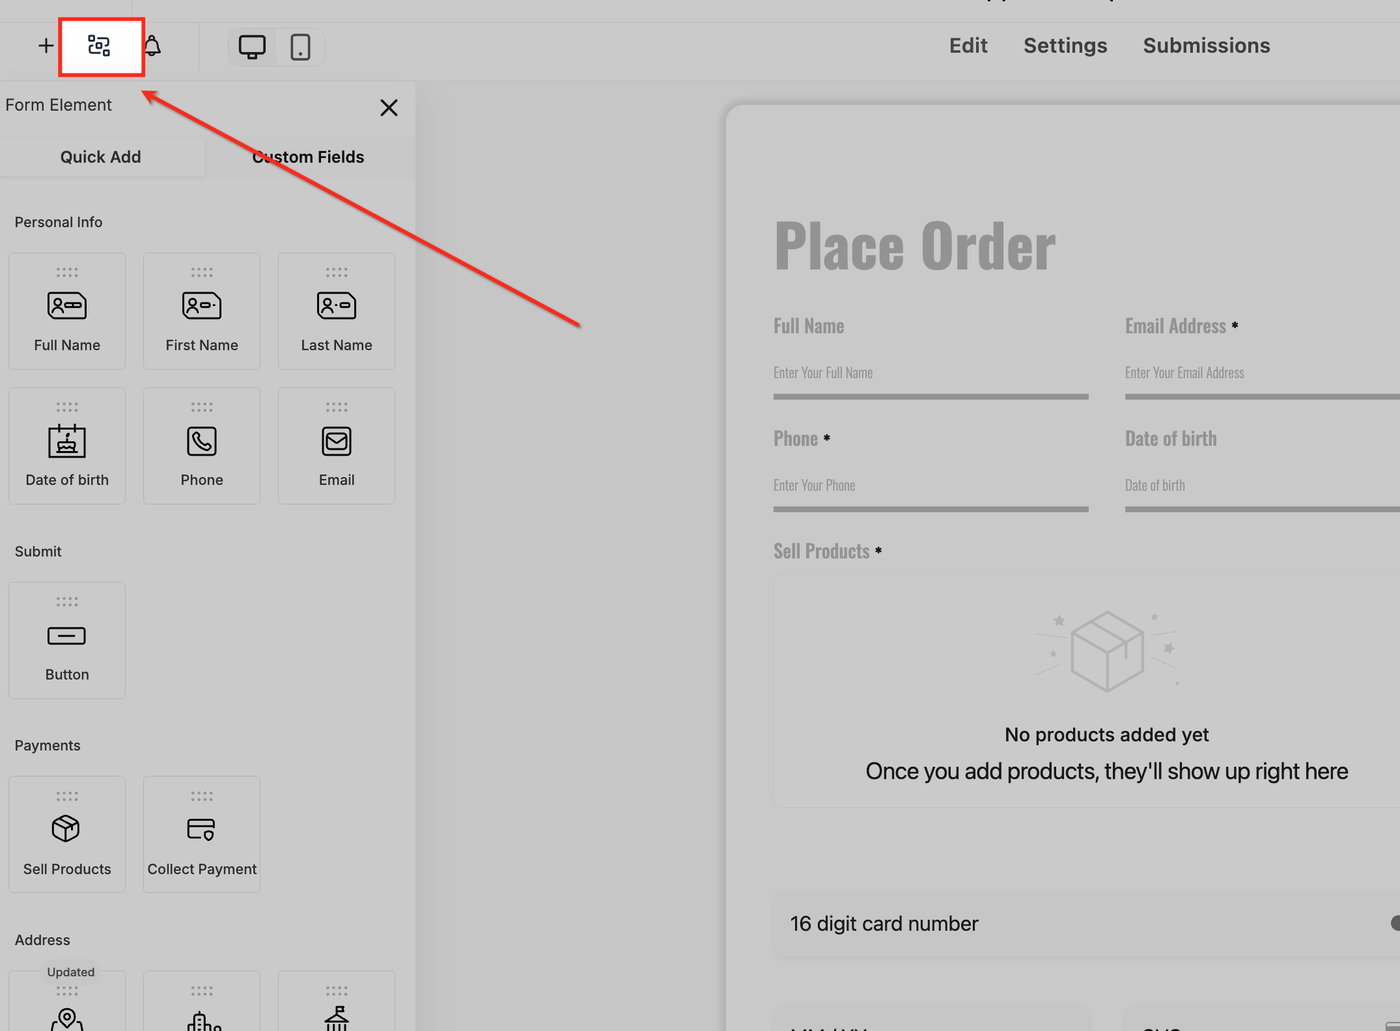The width and height of the screenshot is (1400, 1031).
Task: Add the Date of birth element
Action: 67,446
